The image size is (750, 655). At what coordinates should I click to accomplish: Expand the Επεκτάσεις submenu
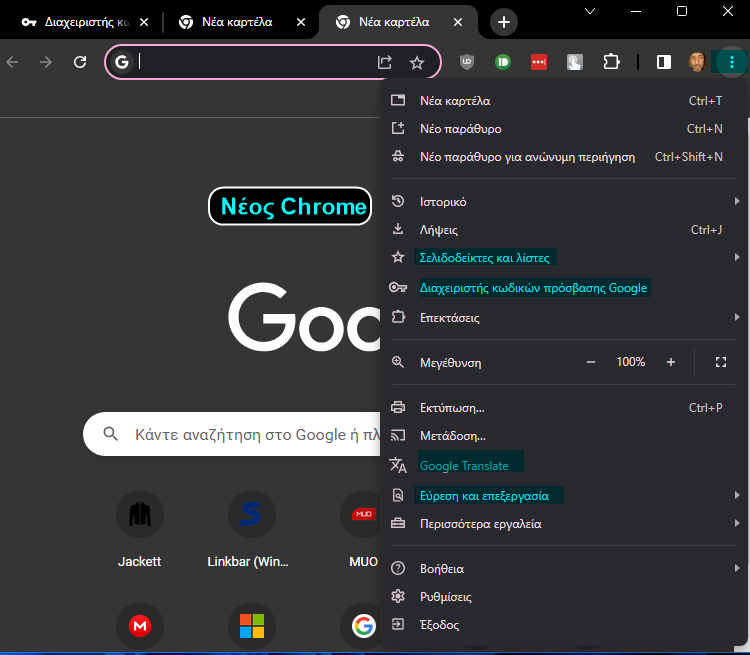pos(564,318)
